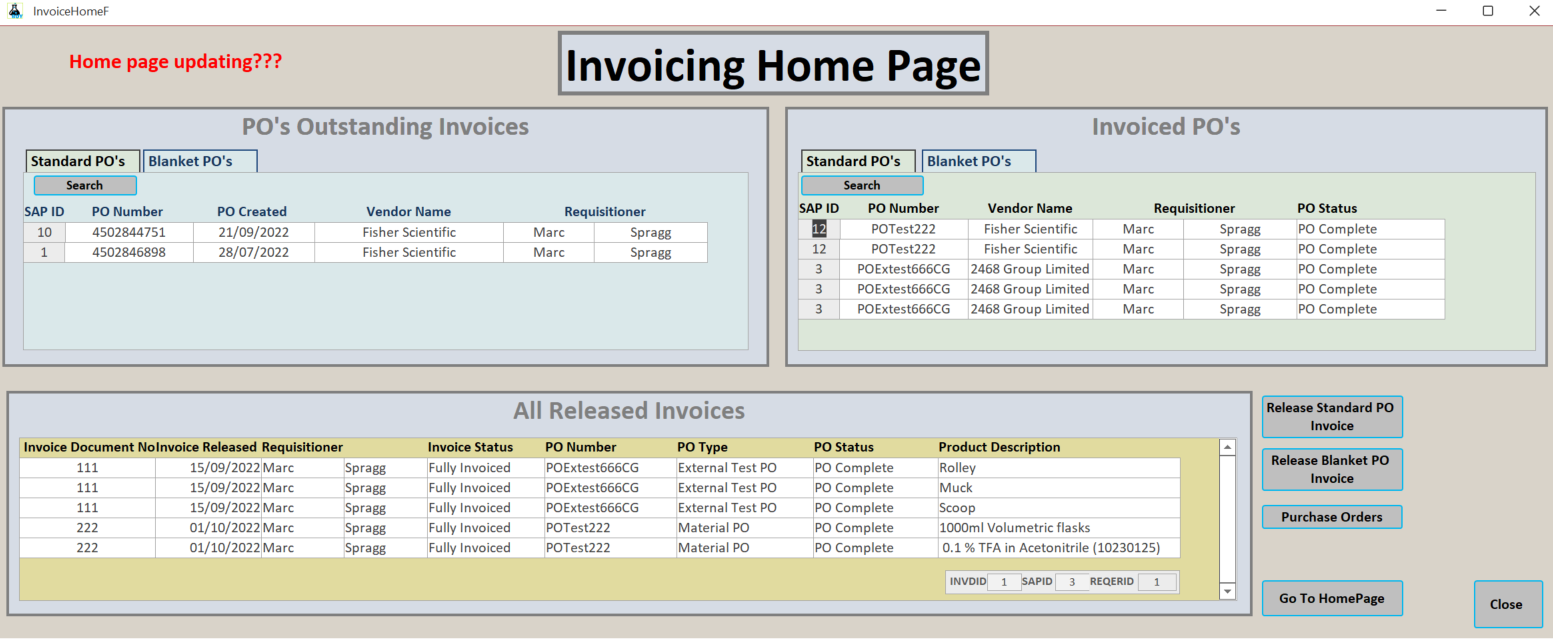The width and height of the screenshot is (1553, 640).
Task: Click scrollbar up arrow in Released Invoices
Action: (x=1228, y=447)
